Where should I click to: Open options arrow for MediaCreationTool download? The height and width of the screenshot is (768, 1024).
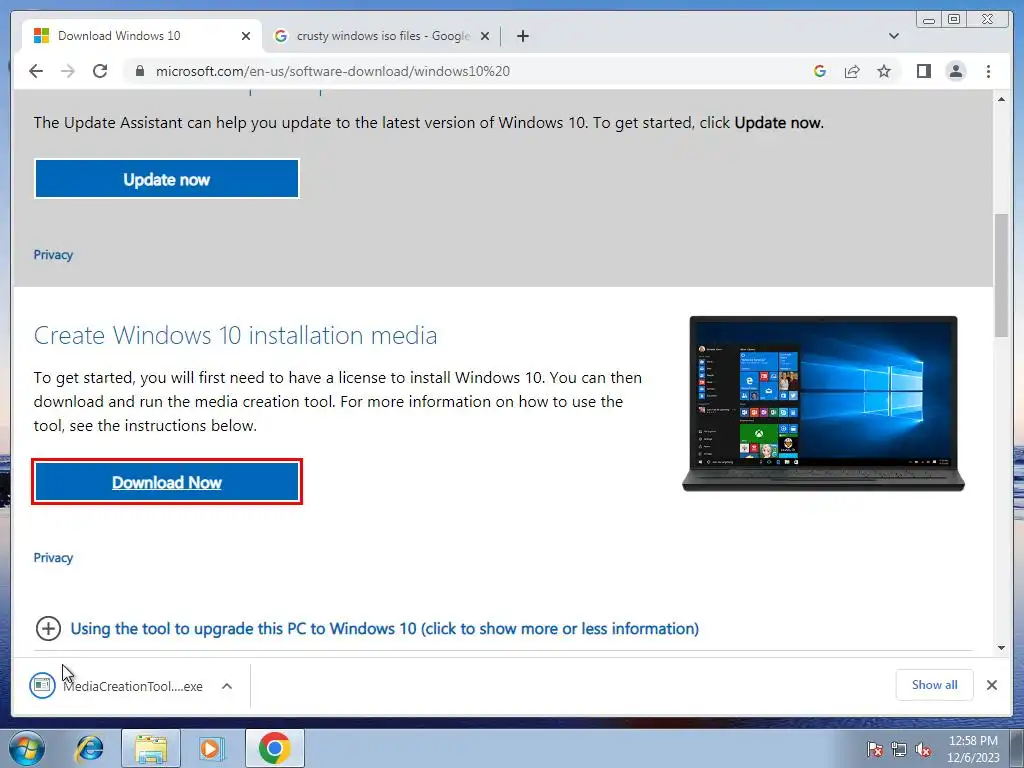[x=227, y=686]
